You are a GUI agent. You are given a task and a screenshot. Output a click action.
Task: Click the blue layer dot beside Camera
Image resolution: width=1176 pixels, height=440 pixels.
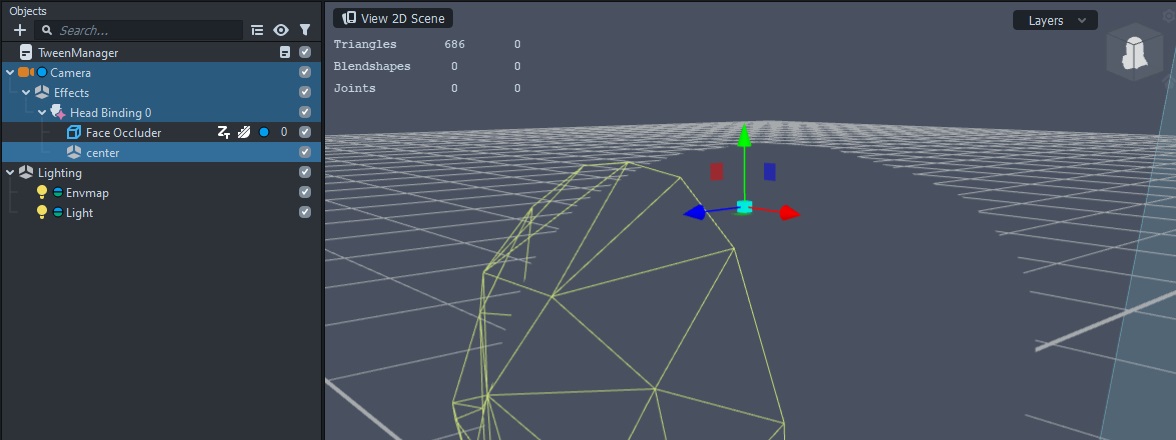tap(42, 73)
